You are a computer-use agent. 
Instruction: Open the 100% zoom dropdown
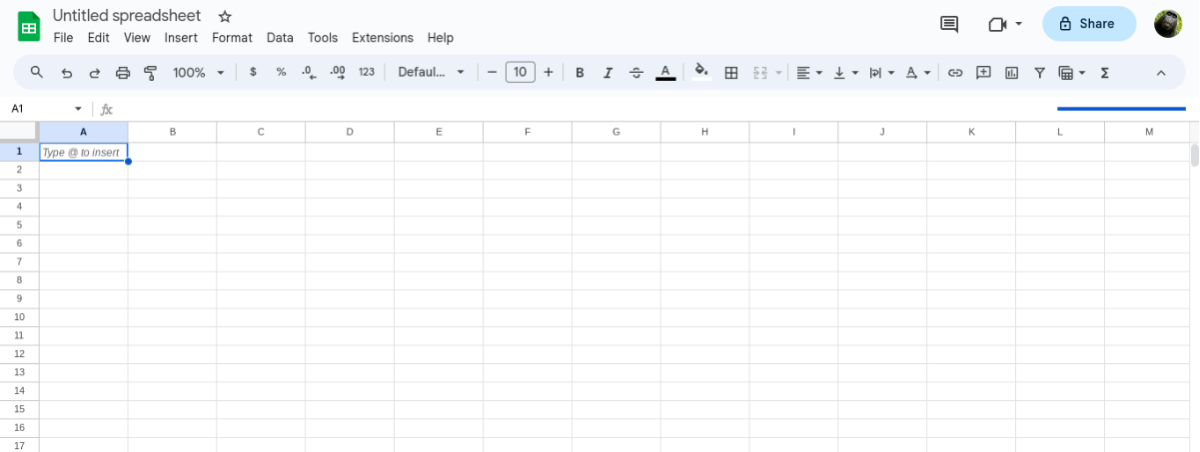click(196, 72)
